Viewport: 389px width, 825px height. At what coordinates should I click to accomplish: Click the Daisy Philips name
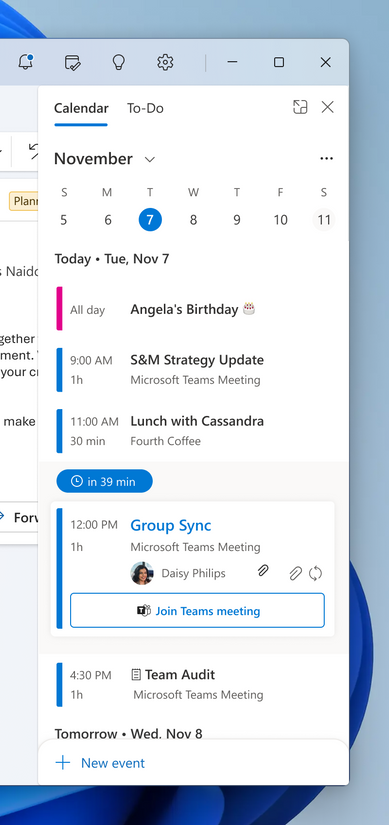coord(193,574)
